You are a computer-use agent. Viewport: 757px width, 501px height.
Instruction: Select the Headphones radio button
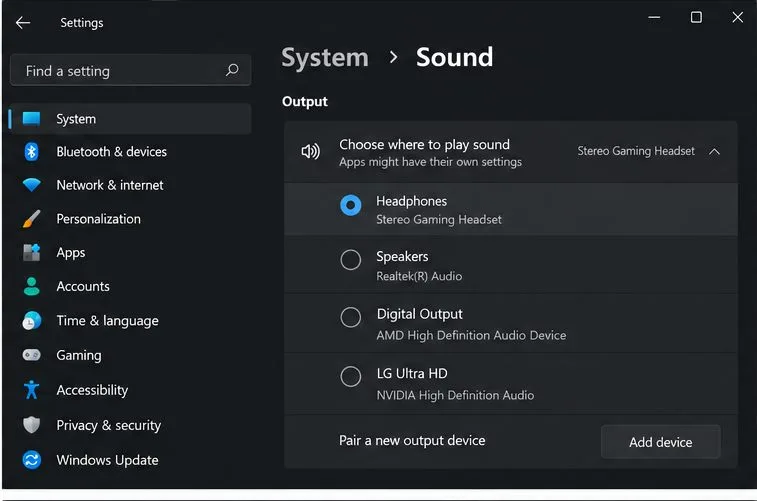click(350, 205)
